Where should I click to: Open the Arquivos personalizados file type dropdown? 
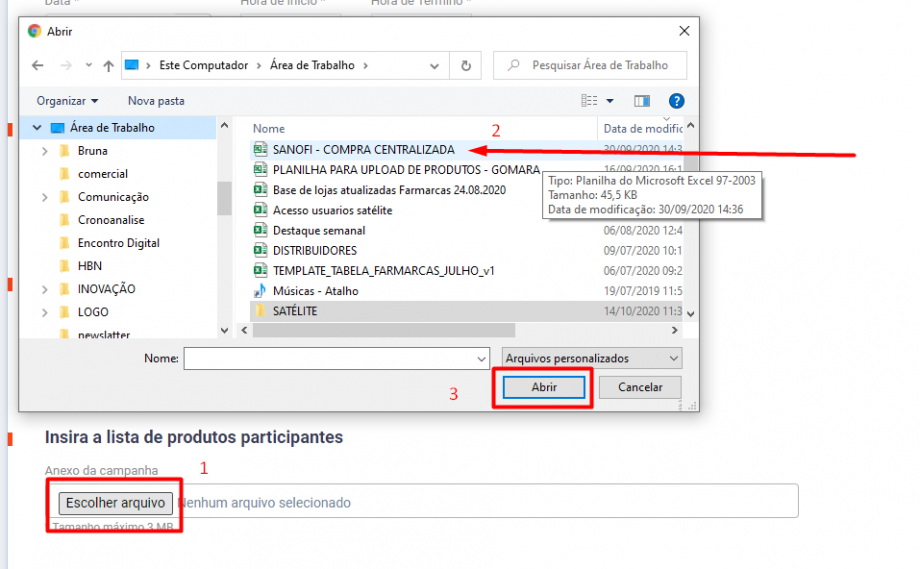pyautogui.click(x=590, y=358)
